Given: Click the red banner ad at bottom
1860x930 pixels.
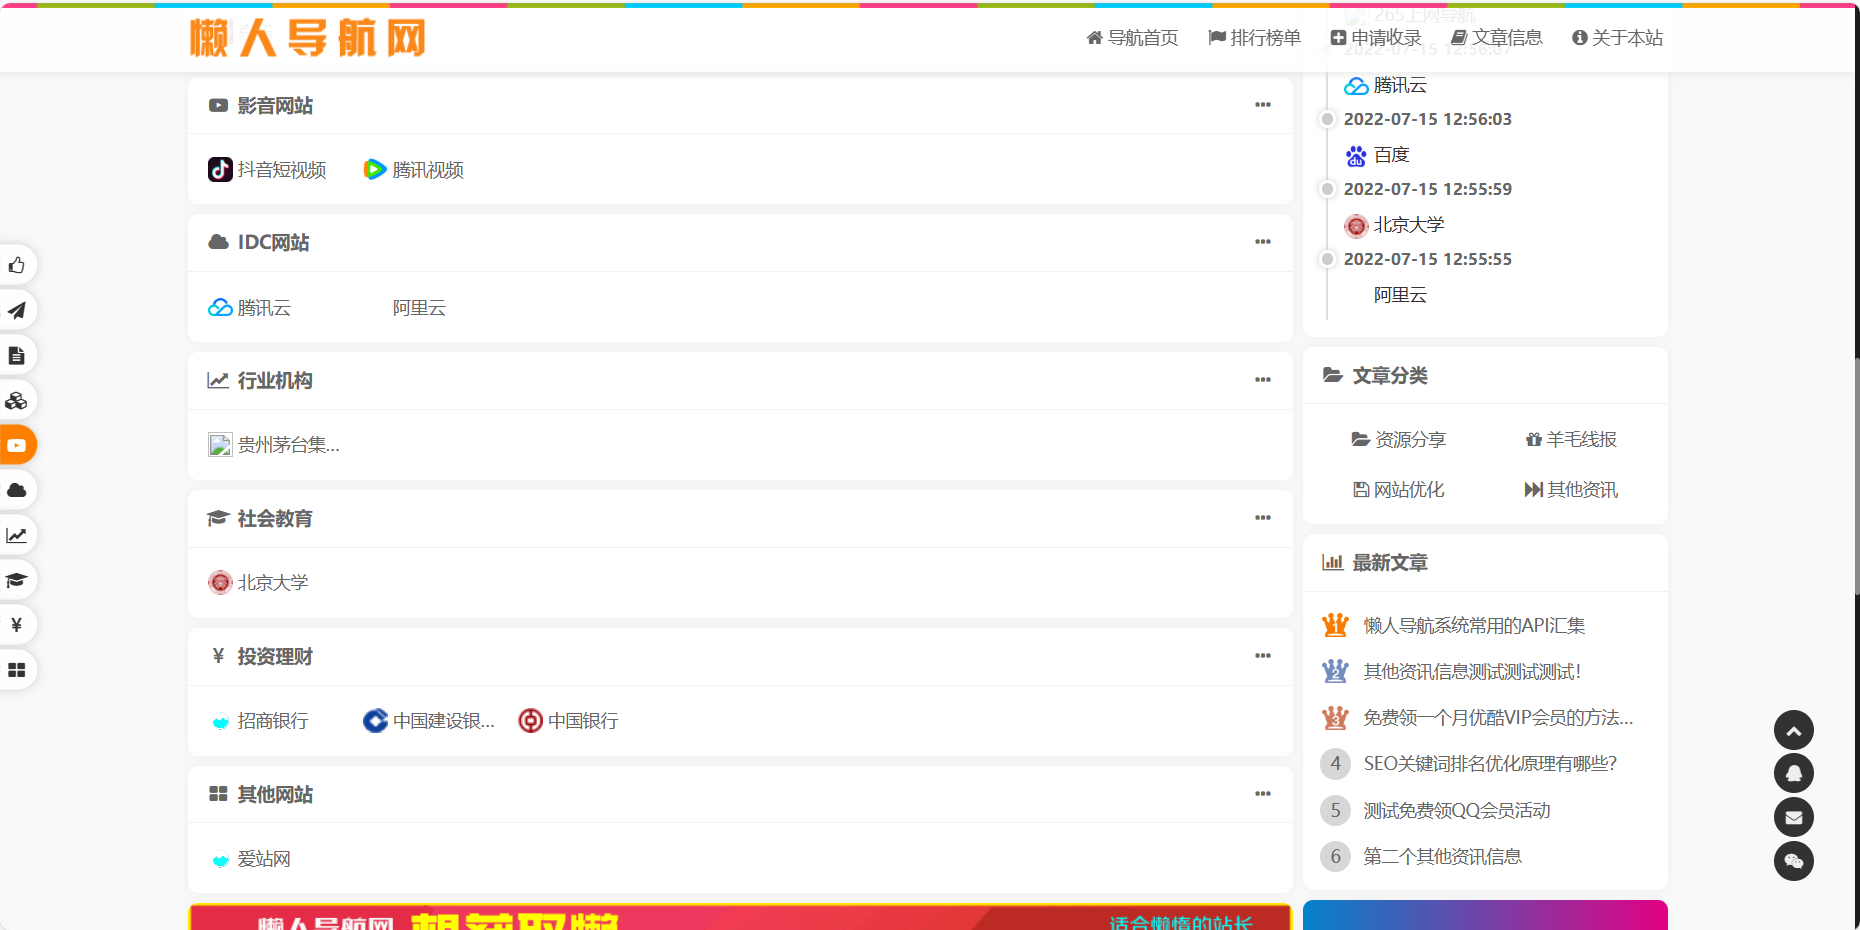Looking at the screenshot, I should click(x=740, y=917).
